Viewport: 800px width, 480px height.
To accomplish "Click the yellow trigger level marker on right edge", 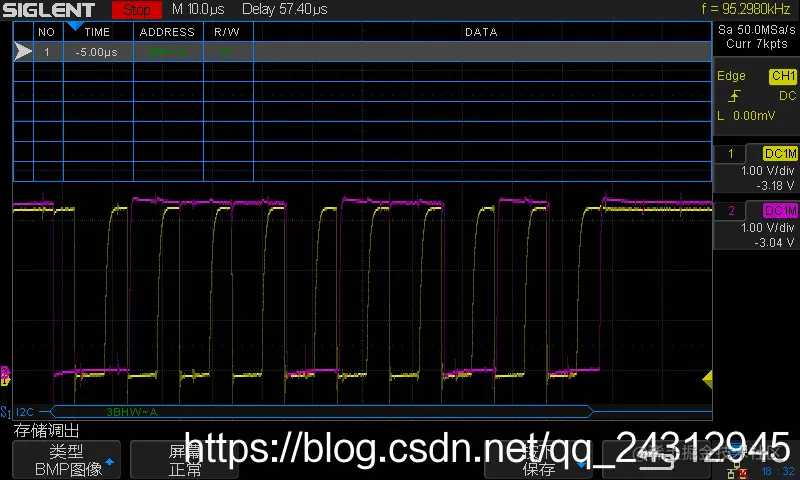I will point(707,379).
